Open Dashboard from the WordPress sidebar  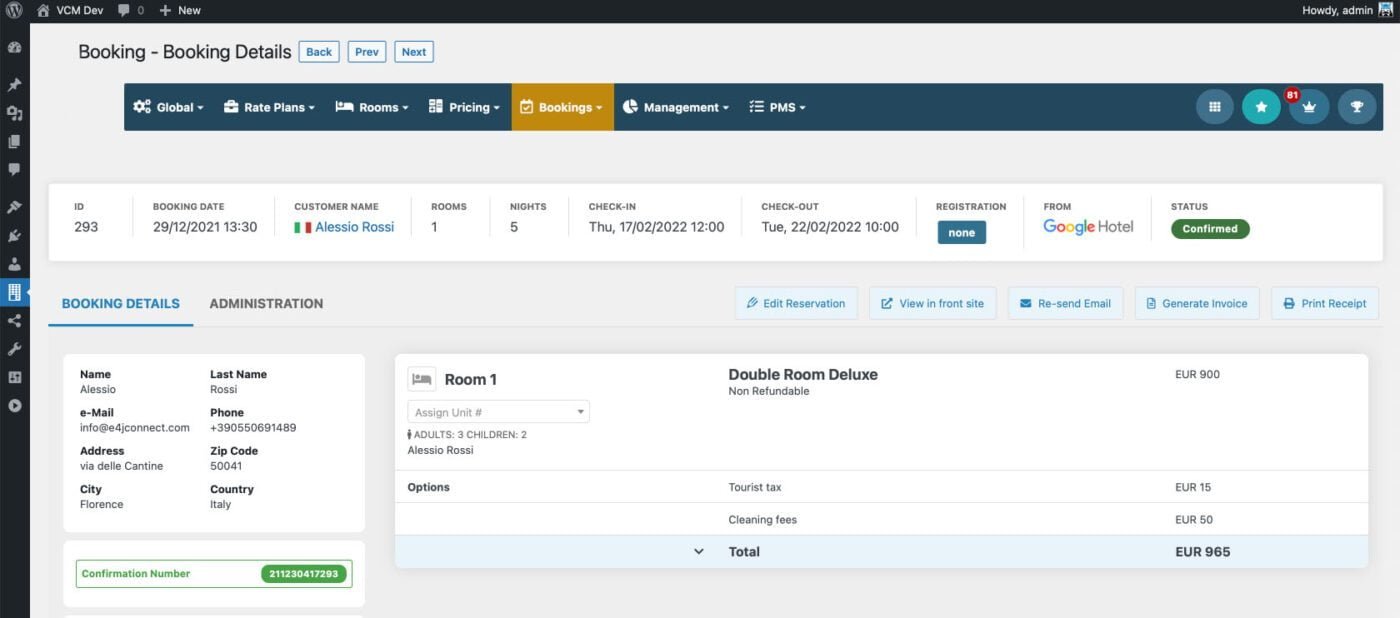pyautogui.click(x=14, y=47)
